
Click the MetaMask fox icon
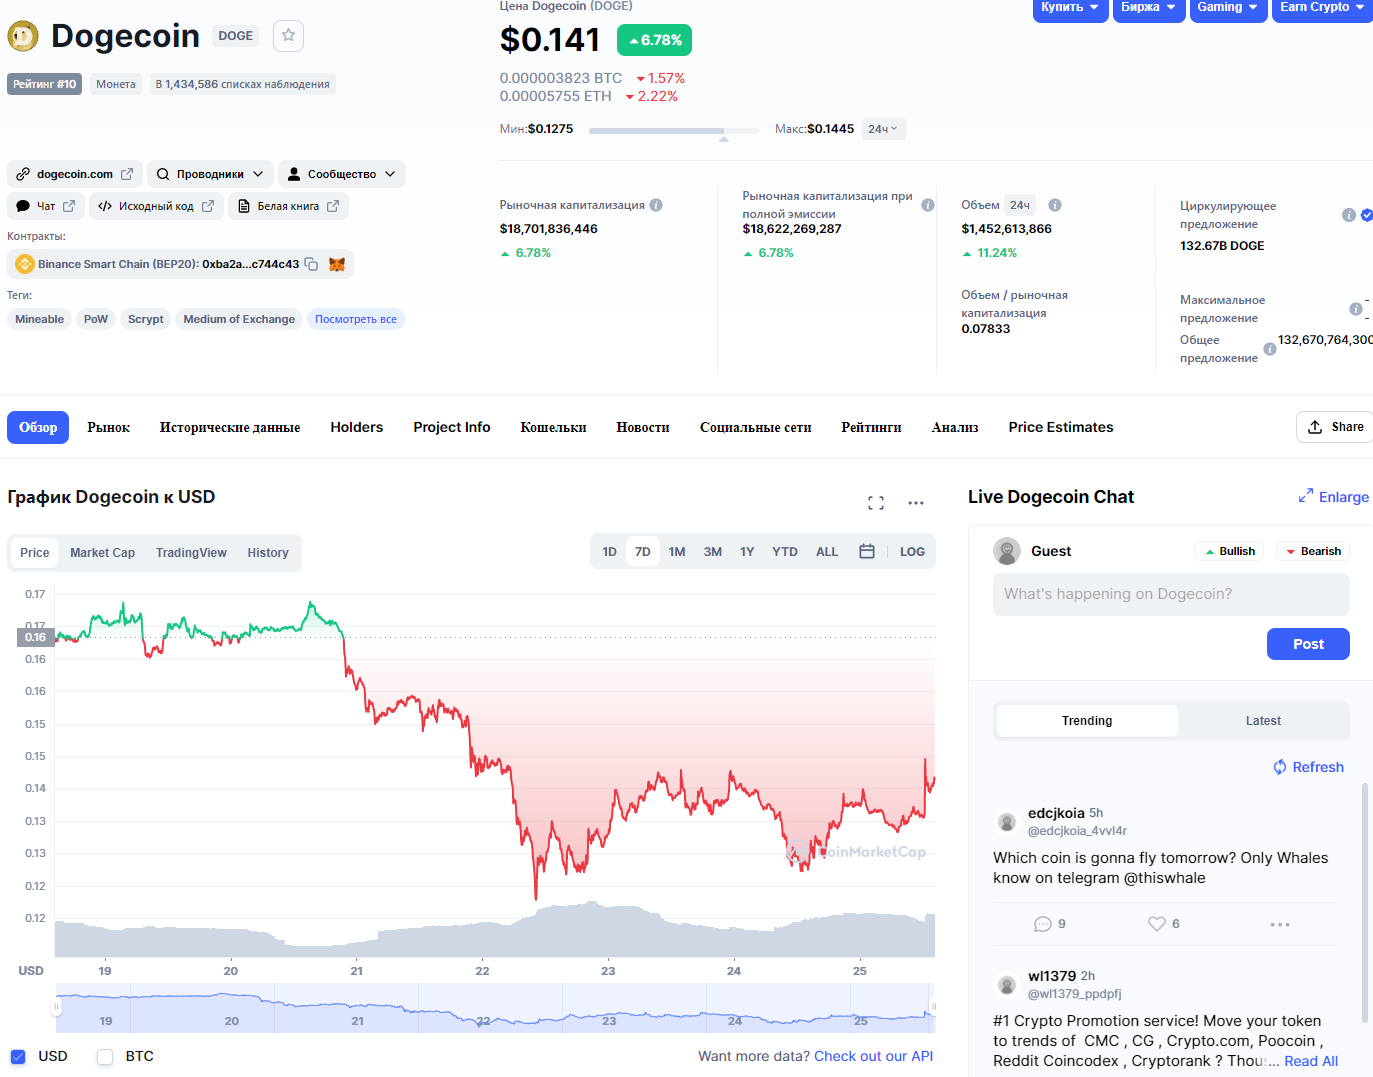point(337,264)
